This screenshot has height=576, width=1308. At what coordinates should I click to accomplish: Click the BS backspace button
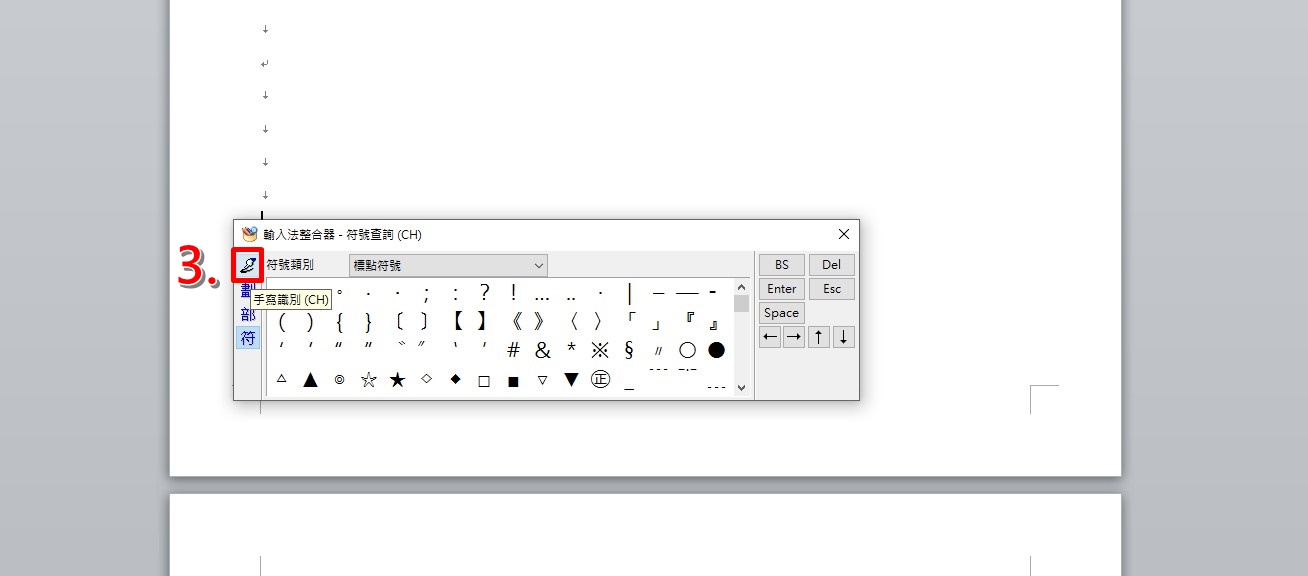pyautogui.click(x=782, y=265)
